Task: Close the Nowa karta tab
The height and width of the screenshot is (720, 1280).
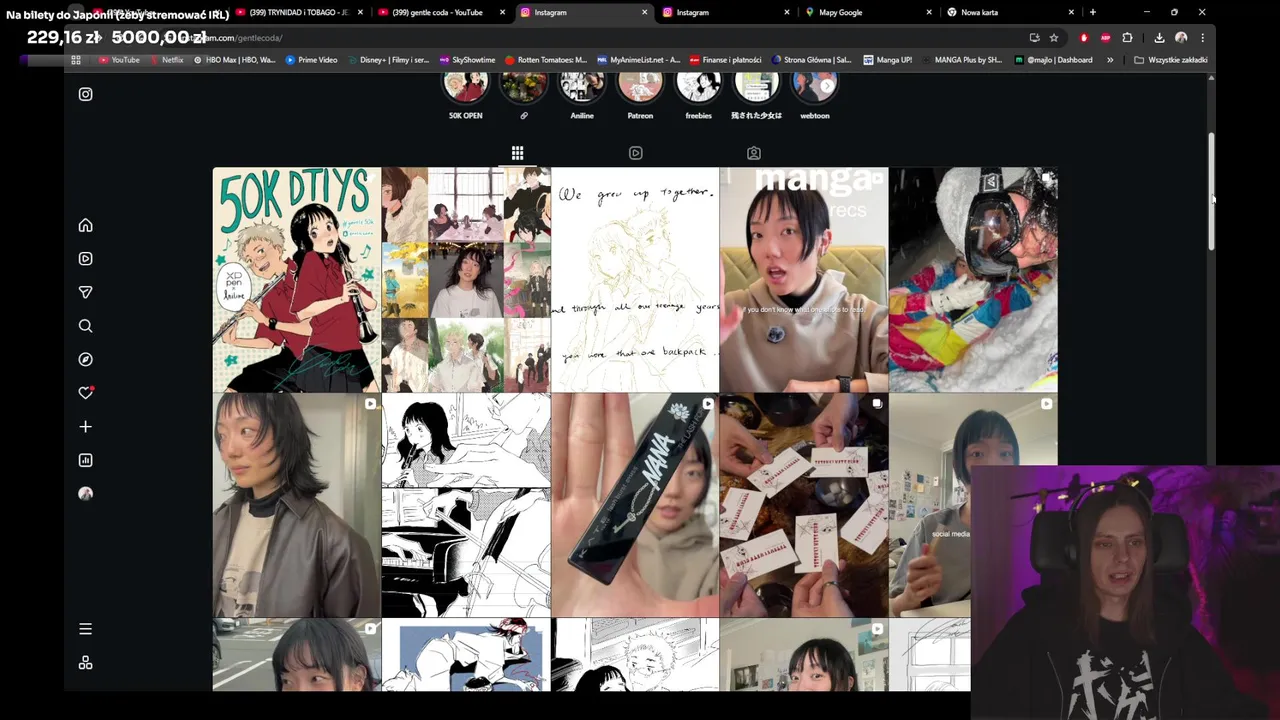Action: tap(1071, 12)
